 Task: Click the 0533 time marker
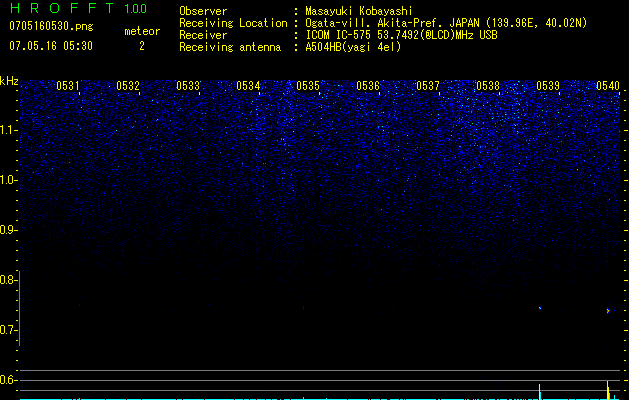[188, 85]
